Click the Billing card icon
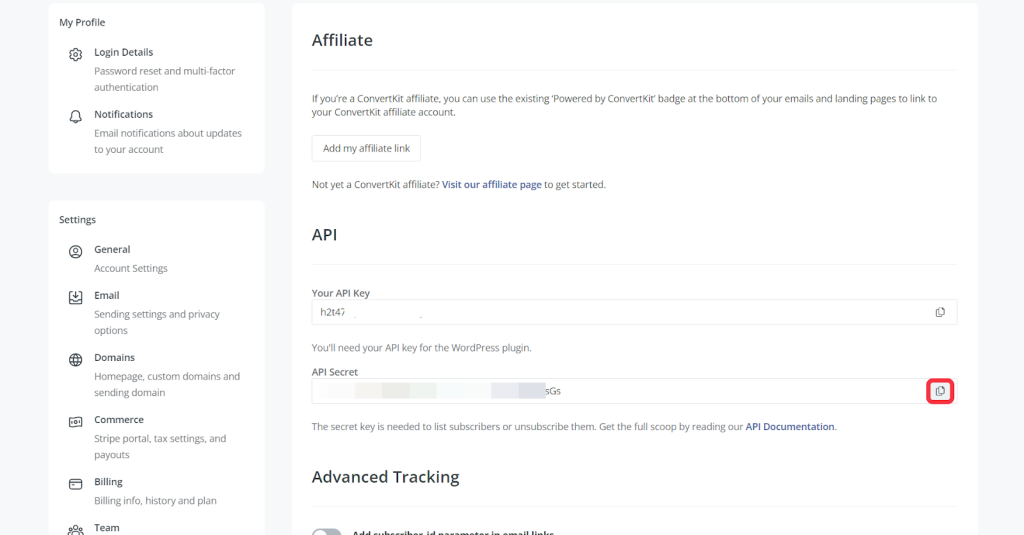 click(75, 484)
